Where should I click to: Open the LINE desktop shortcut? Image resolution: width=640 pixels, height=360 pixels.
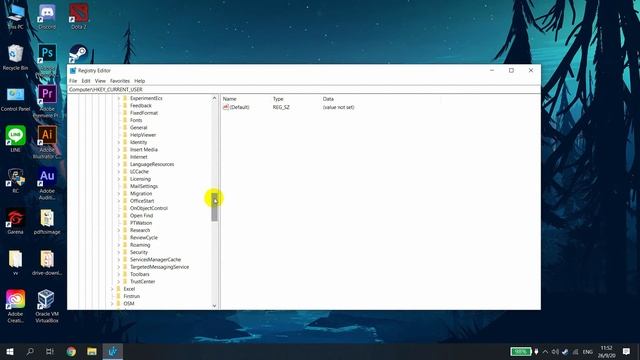tap(16, 139)
